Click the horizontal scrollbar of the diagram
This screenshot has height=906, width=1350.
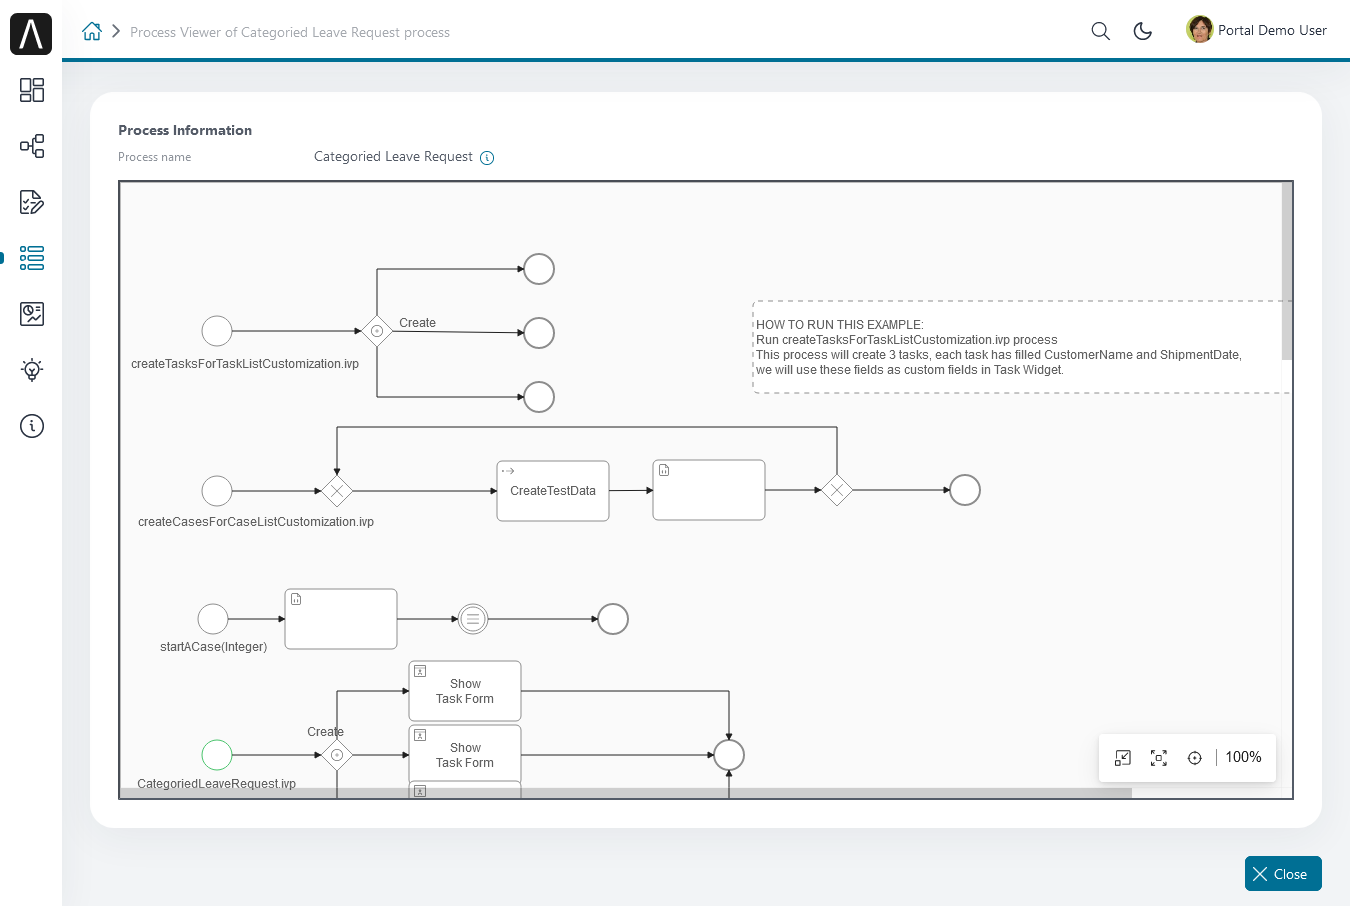[x=626, y=793]
